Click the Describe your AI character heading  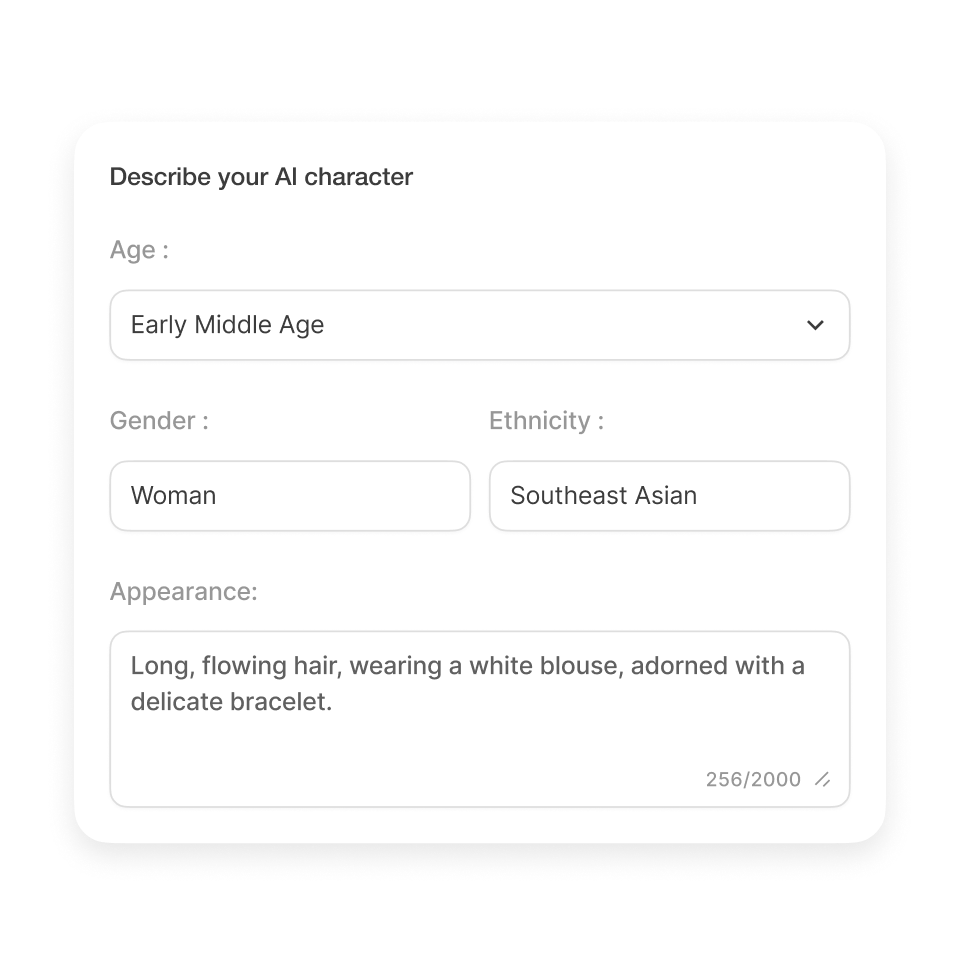tap(261, 177)
